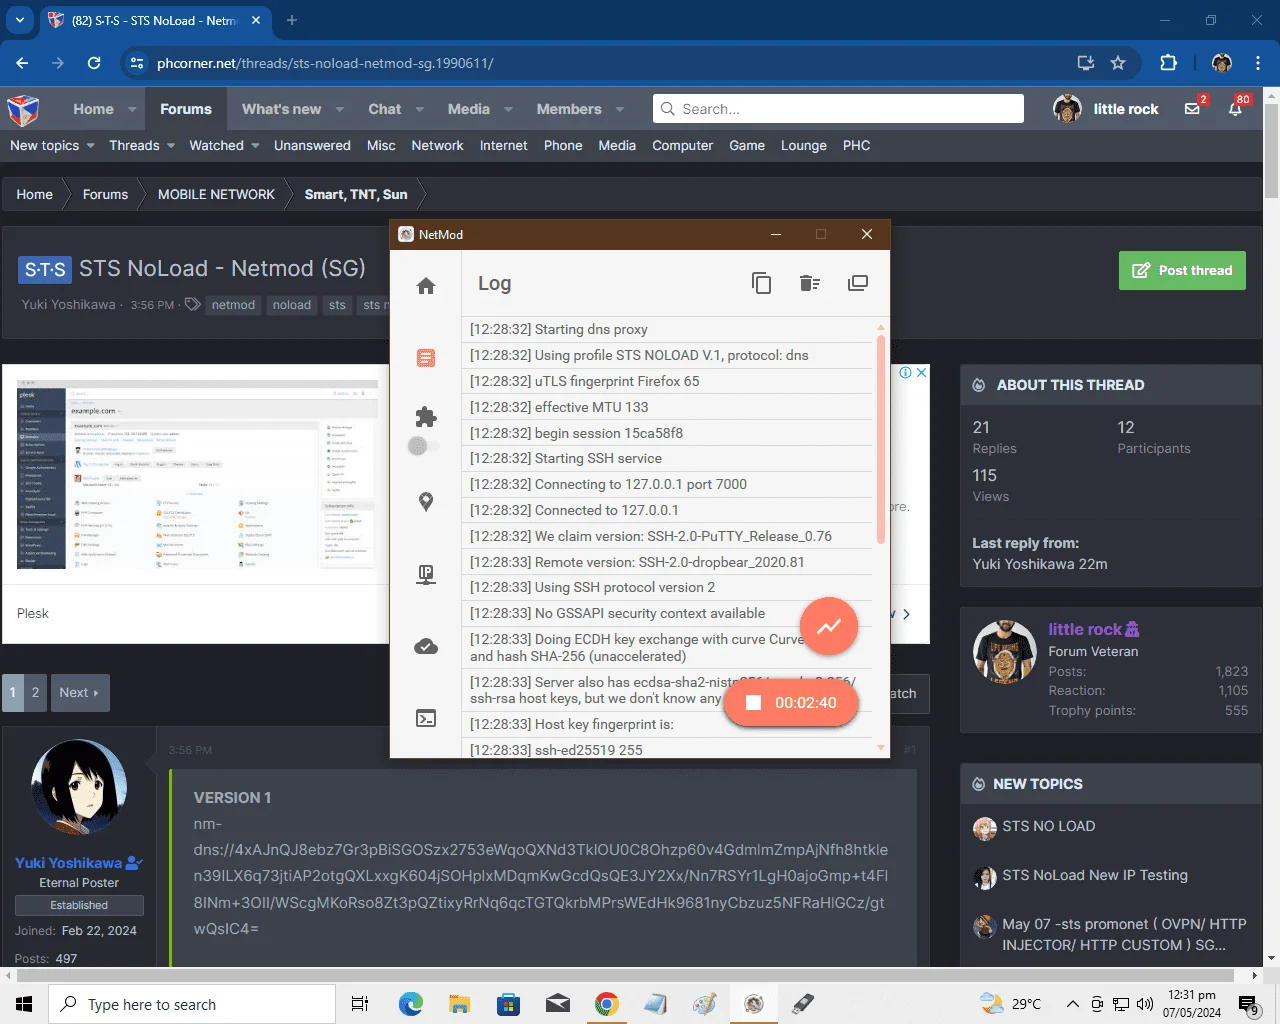Image resolution: width=1280 pixels, height=1024 pixels.
Task: Copy the log using NetMod copy icon
Action: pyautogui.click(x=762, y=283)
